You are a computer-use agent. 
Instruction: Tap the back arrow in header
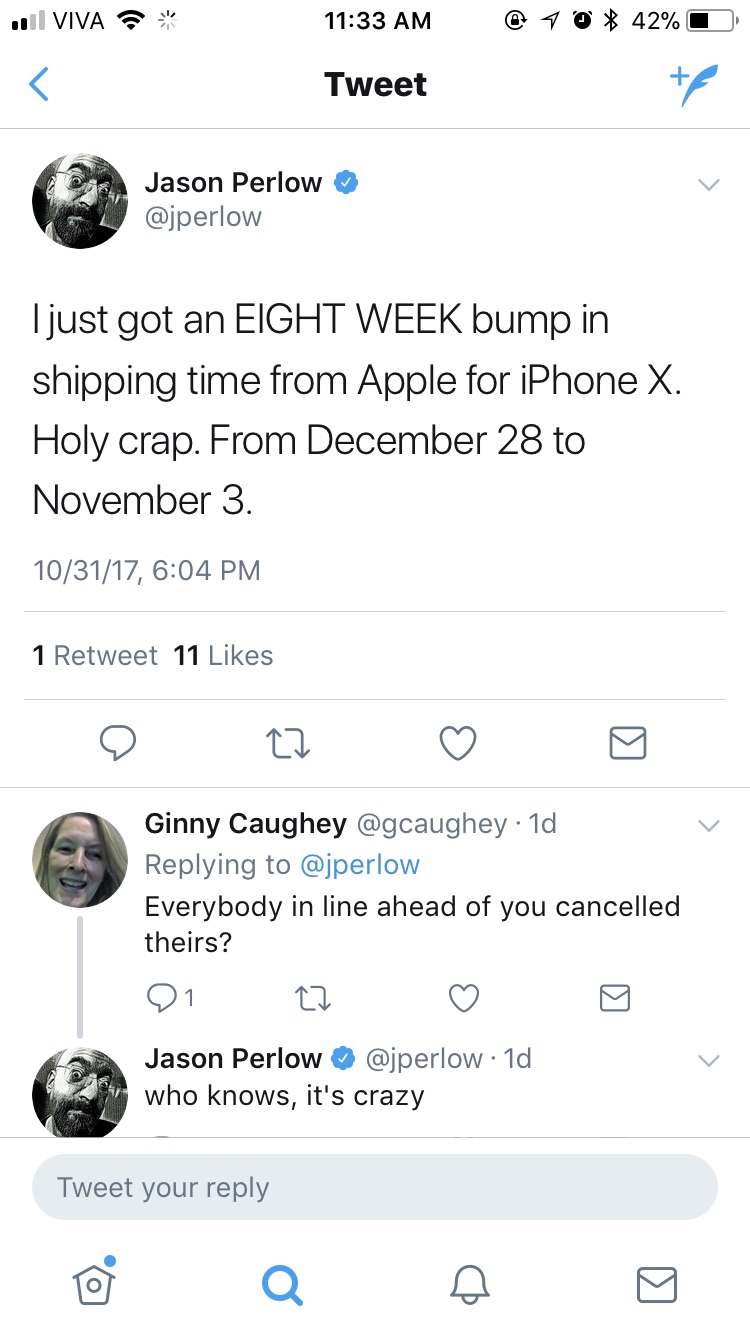38,85
